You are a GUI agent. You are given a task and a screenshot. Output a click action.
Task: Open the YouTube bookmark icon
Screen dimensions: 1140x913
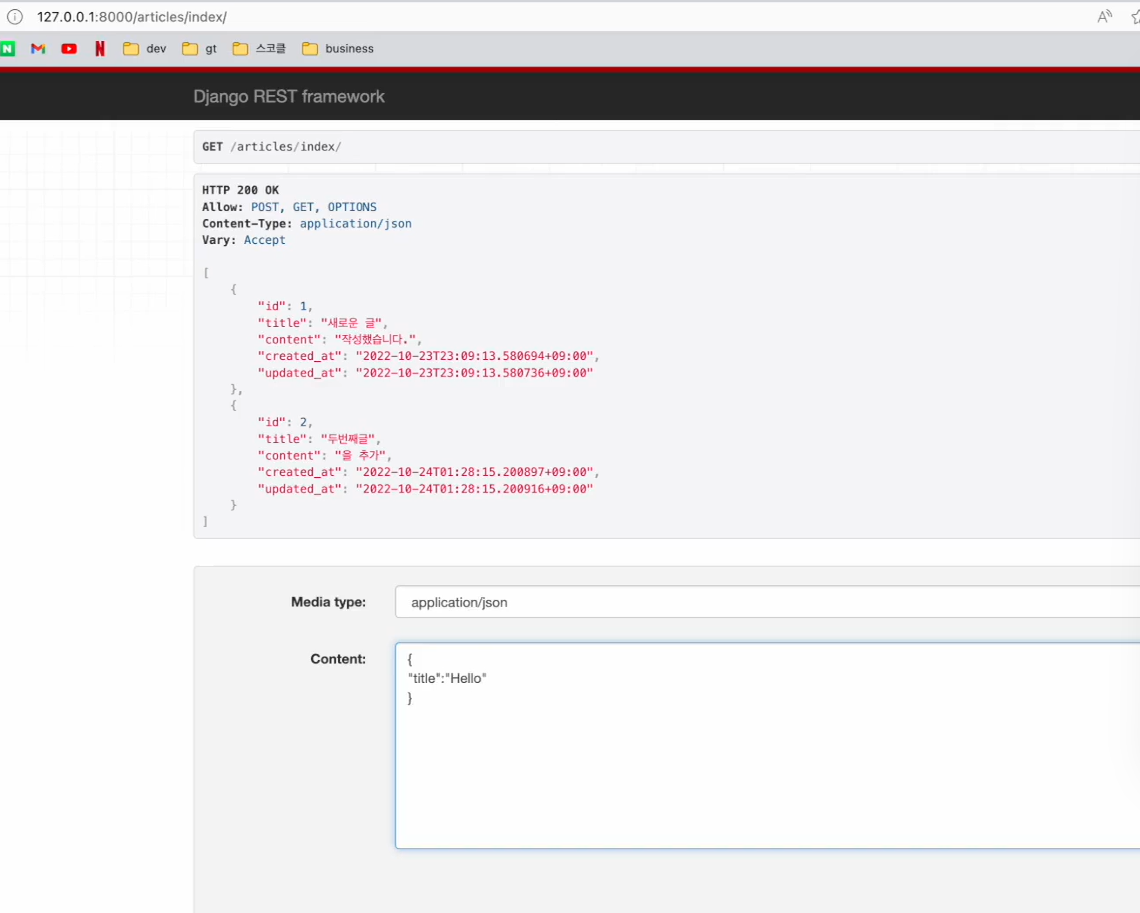tap(69, 49)
